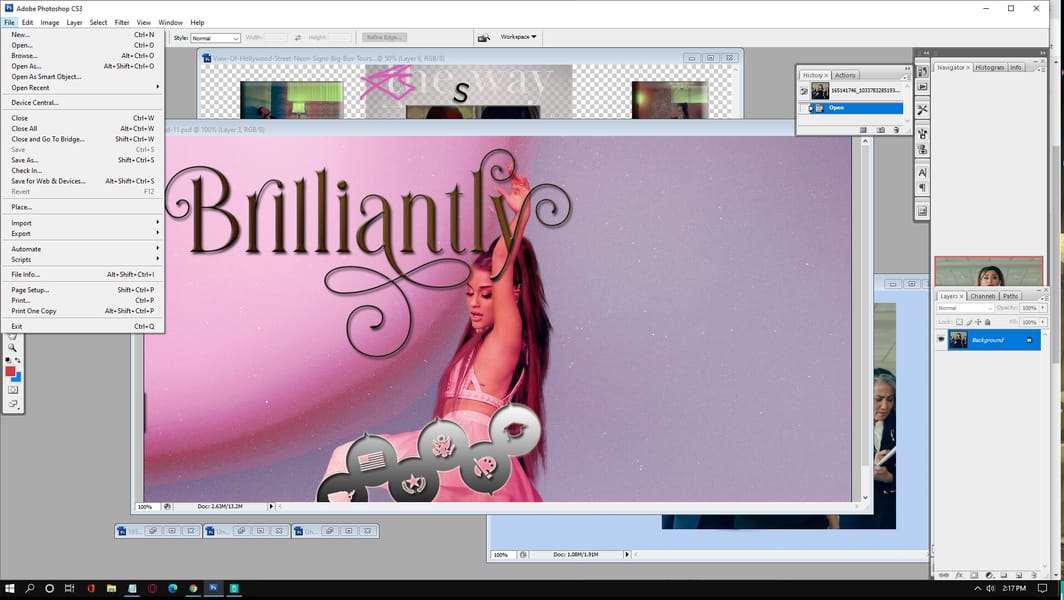Toggle lock transparent pixels in Layers panel
Image resolution: width=1064 pixels, height=600 pixels.
(959, 322)
